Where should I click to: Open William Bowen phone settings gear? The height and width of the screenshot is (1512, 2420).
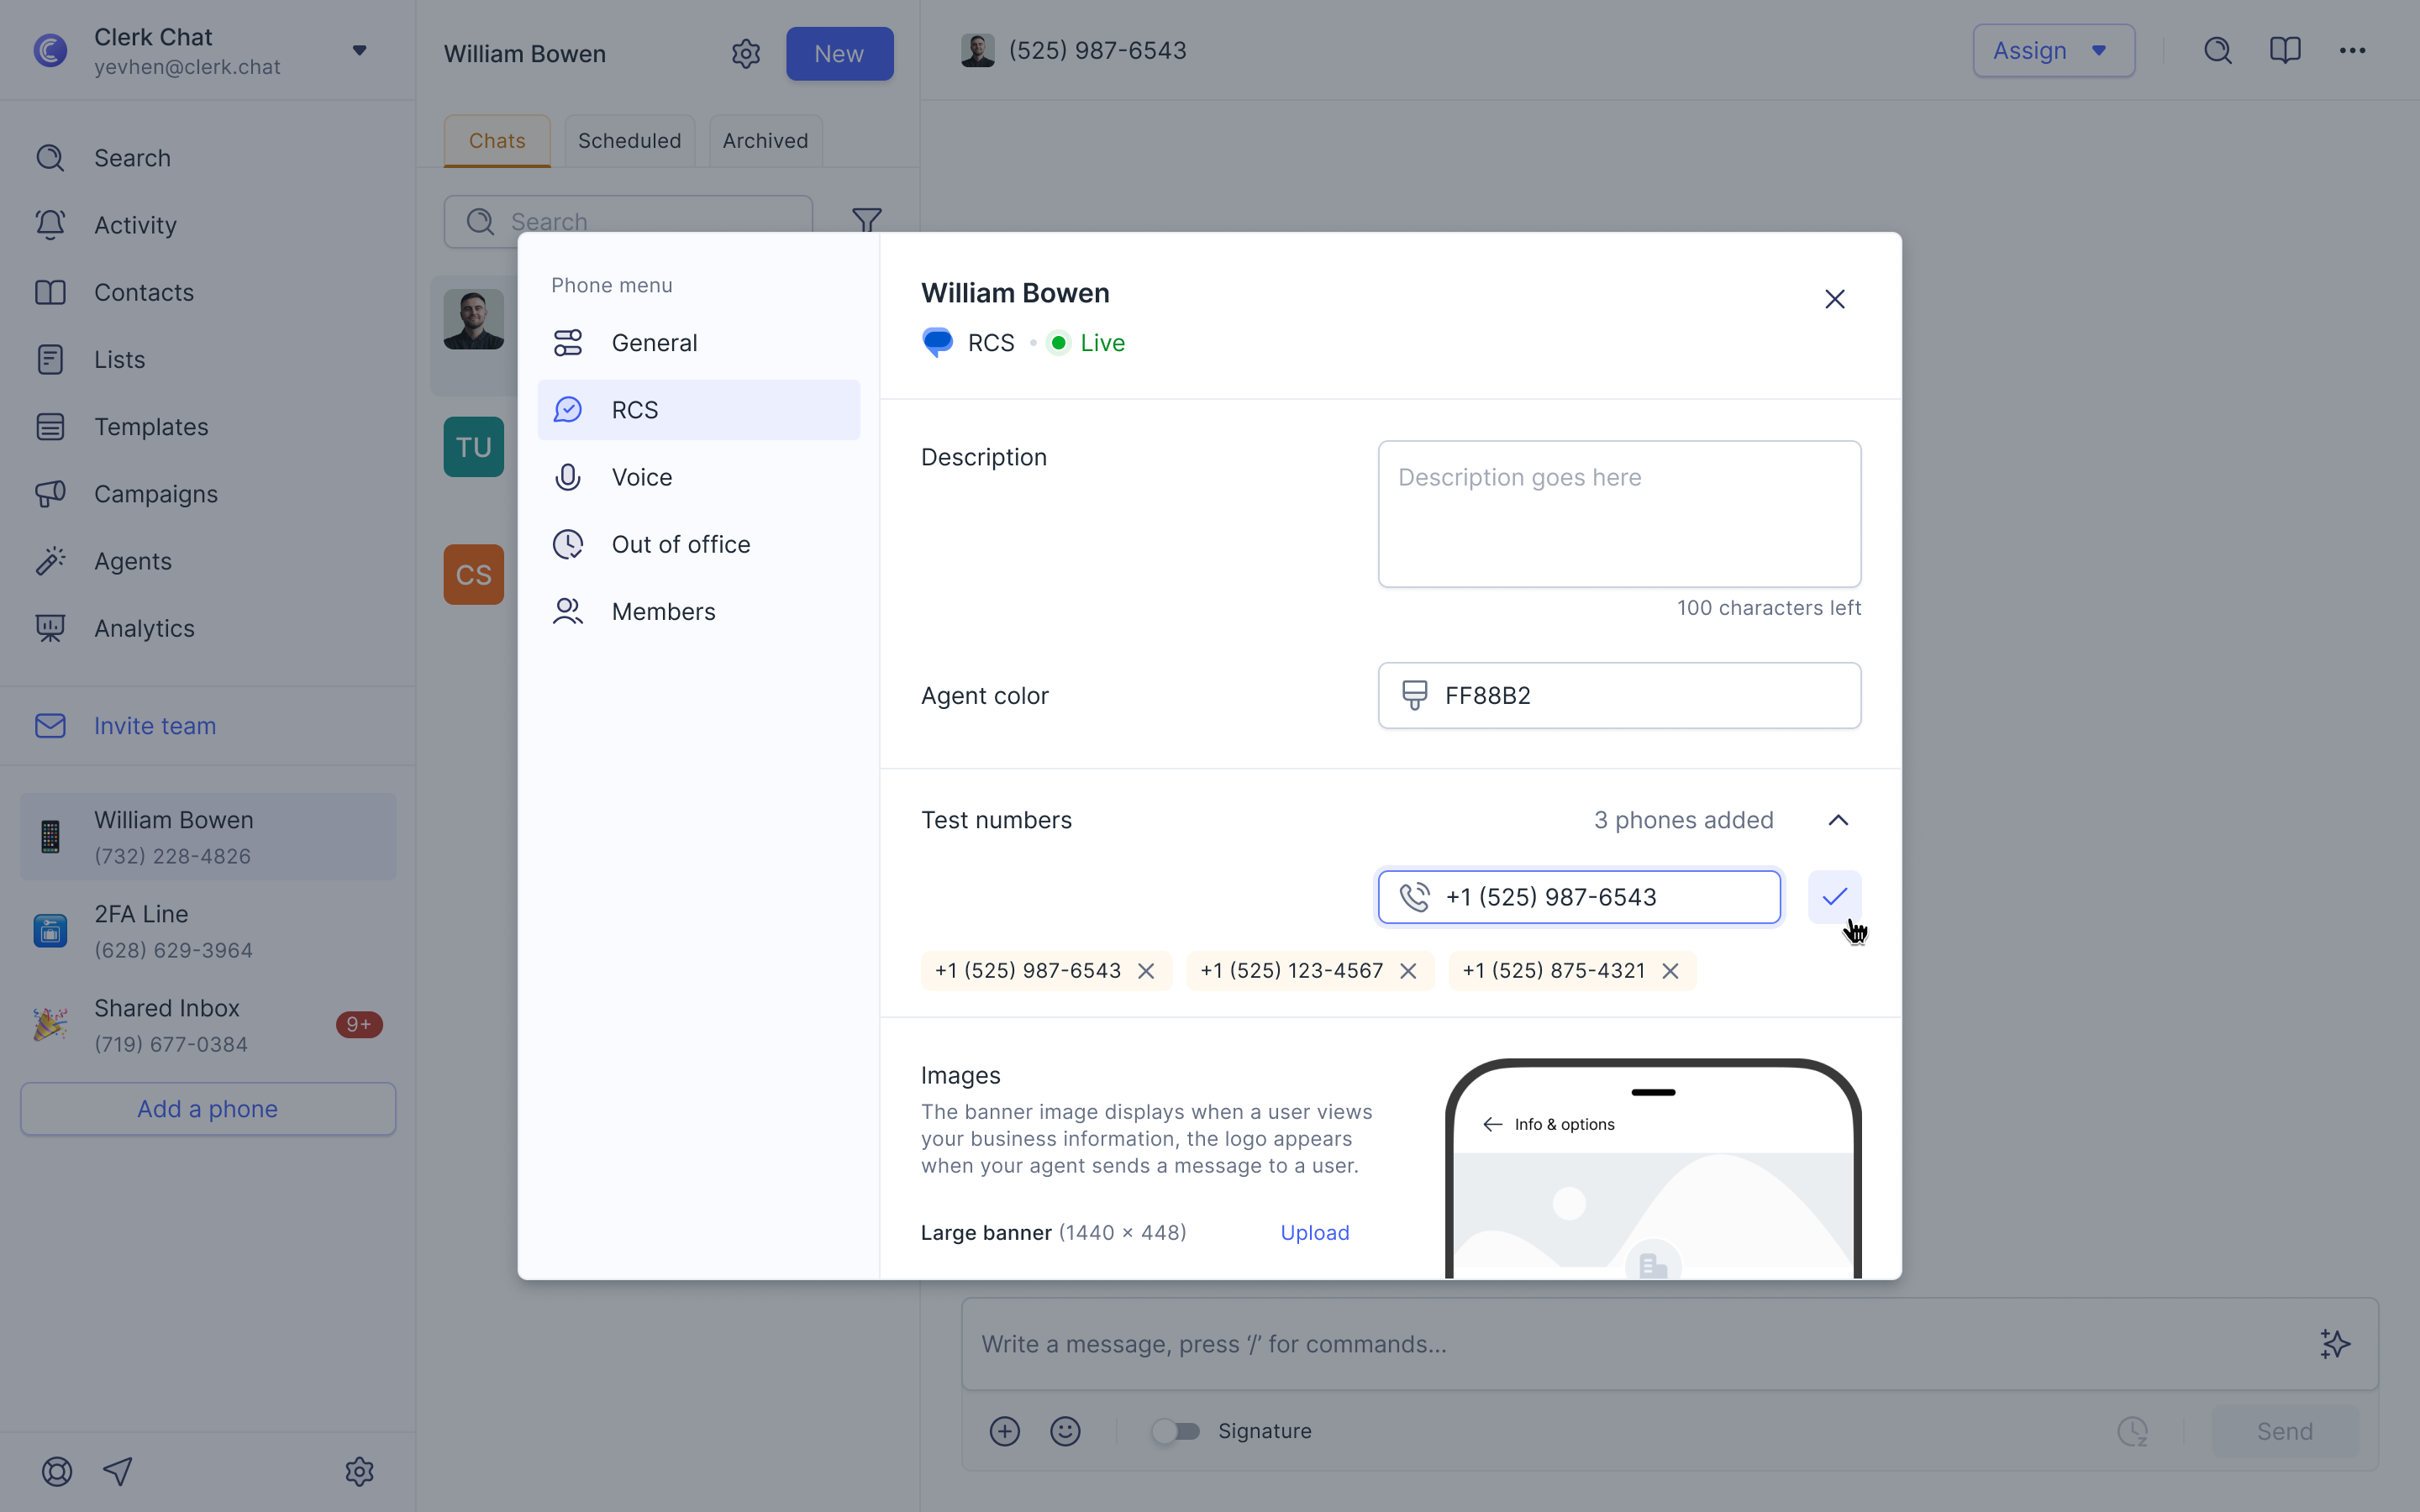pyautogui.click(x=746, y=54)
